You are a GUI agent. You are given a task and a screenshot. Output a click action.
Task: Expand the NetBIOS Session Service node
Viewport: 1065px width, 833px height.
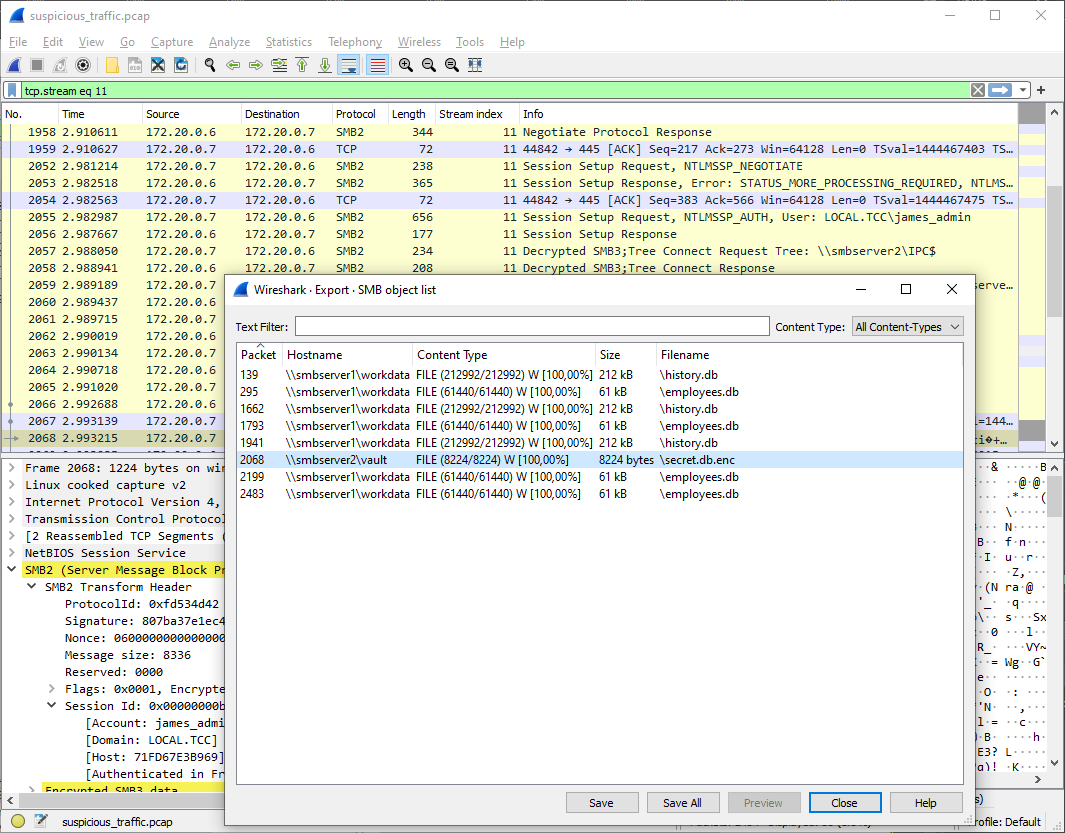click(x=12, y=553)
